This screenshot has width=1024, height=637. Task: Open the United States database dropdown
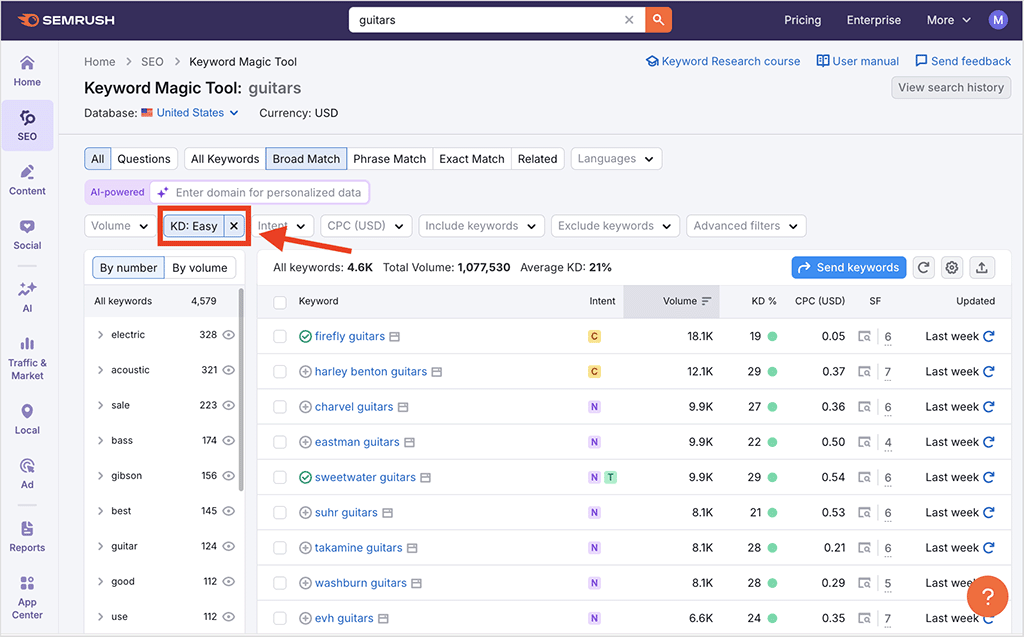tap(188, 113)
